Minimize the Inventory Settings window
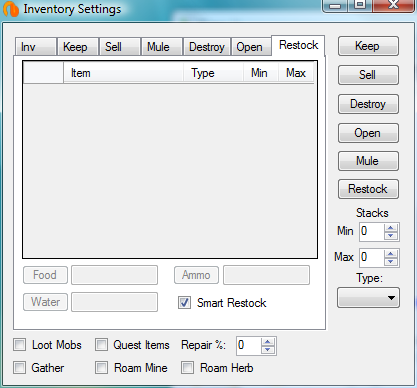Viewport: 417px width, 388px height. 335,5
